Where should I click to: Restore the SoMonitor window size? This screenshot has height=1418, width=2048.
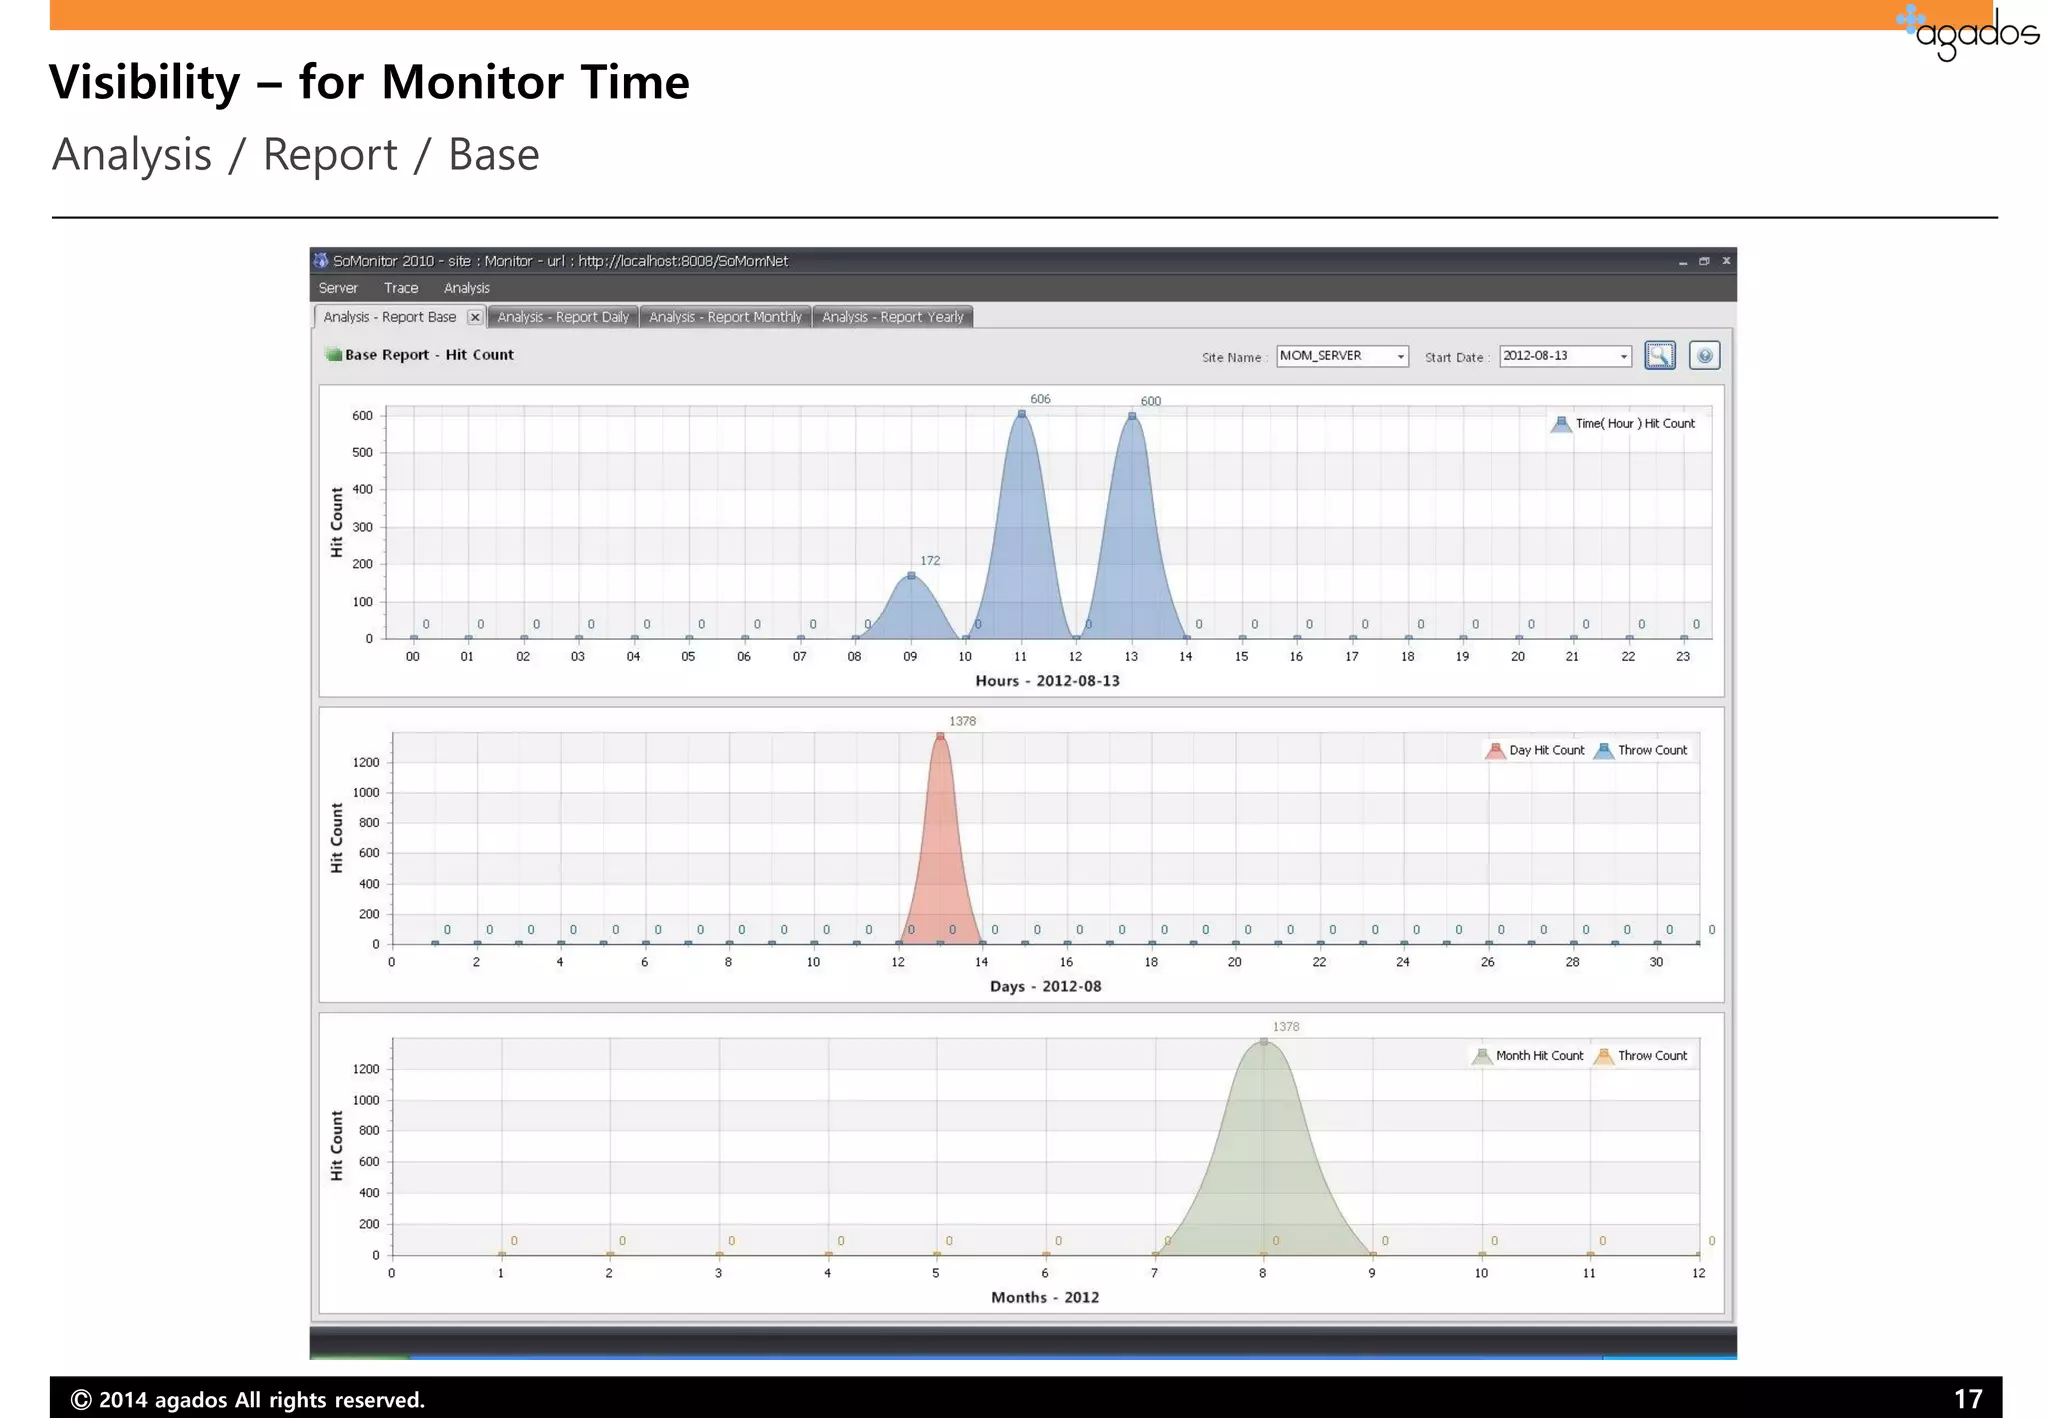(1704, 261)
